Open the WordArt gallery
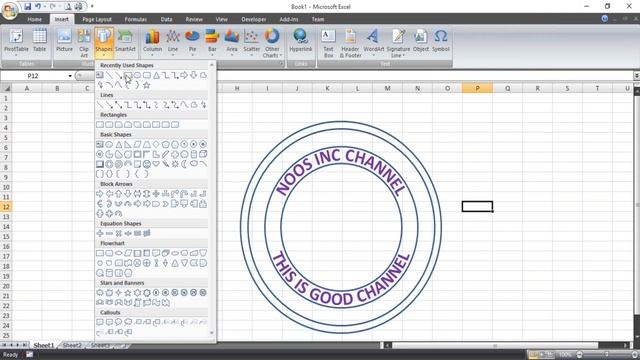Screen dimensions: 640x360 [373, 43]
